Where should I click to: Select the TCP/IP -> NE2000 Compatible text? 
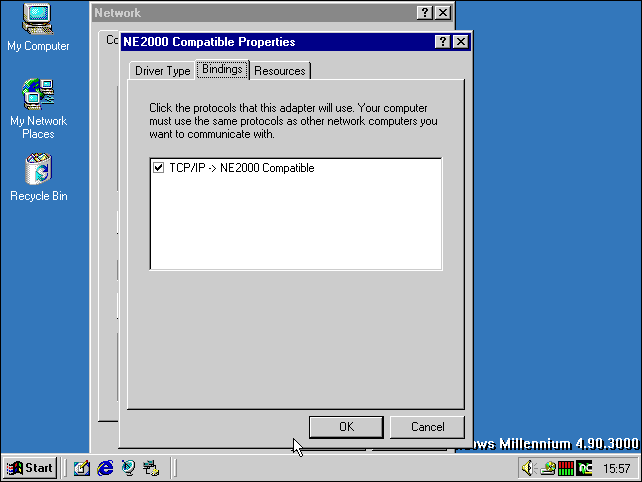coord(242,168)
